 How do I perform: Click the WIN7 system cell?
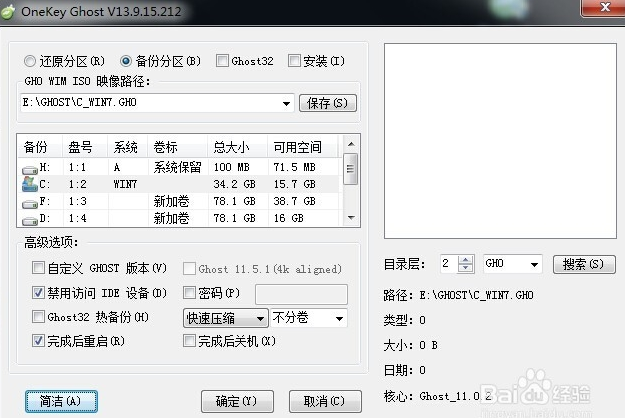coord(125,184)
